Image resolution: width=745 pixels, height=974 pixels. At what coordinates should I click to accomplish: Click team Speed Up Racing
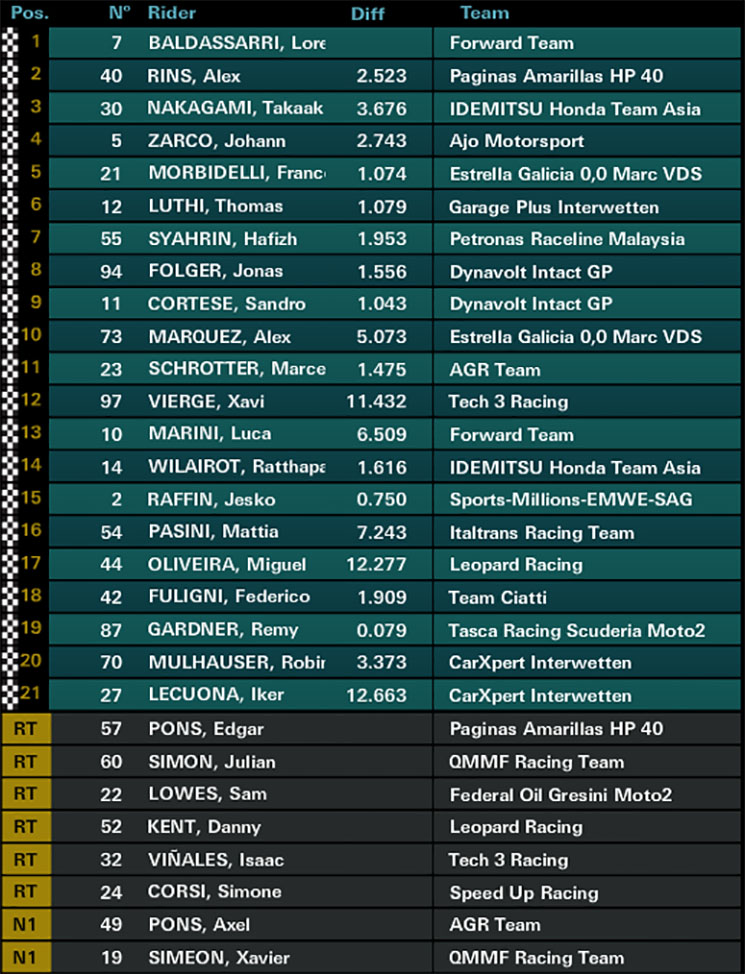tap(524, 893)
